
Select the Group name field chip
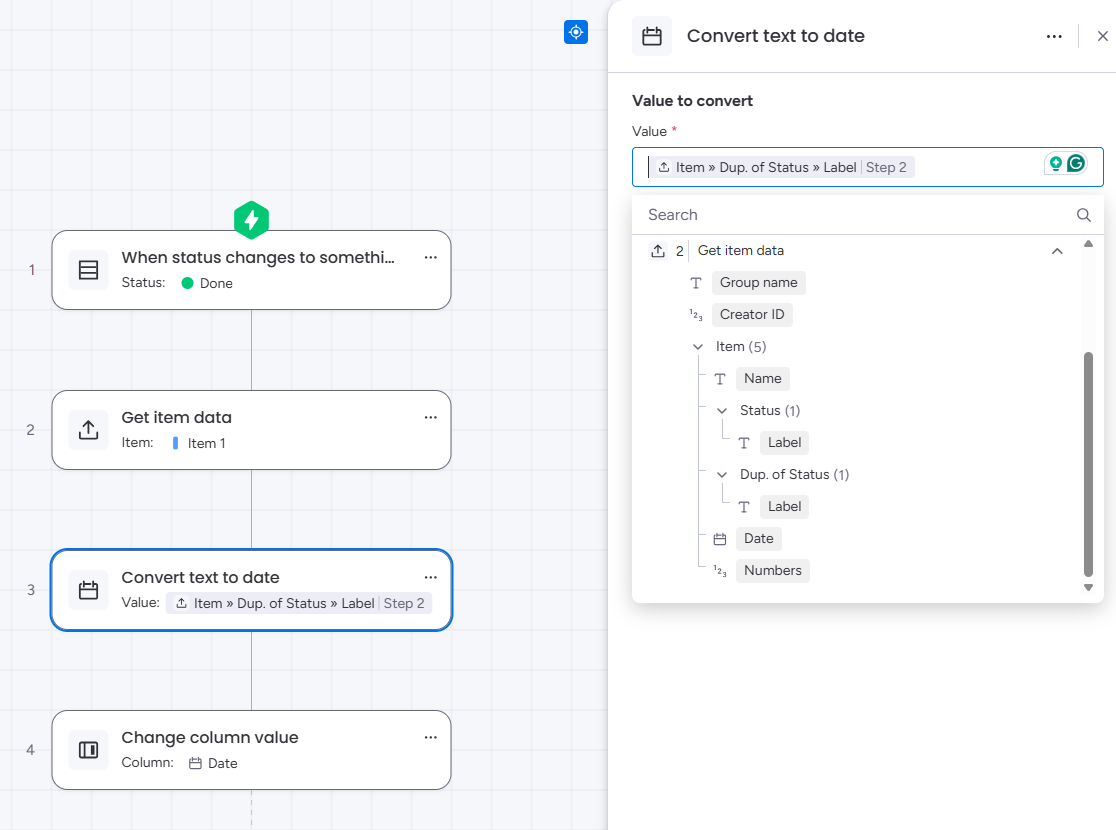(759, 283)
